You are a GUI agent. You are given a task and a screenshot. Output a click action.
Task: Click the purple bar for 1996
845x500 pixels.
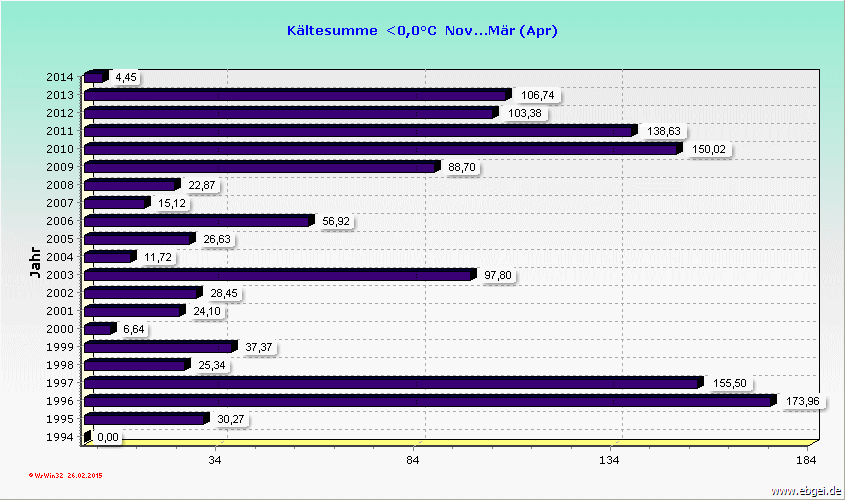click(x=430, y=401)
